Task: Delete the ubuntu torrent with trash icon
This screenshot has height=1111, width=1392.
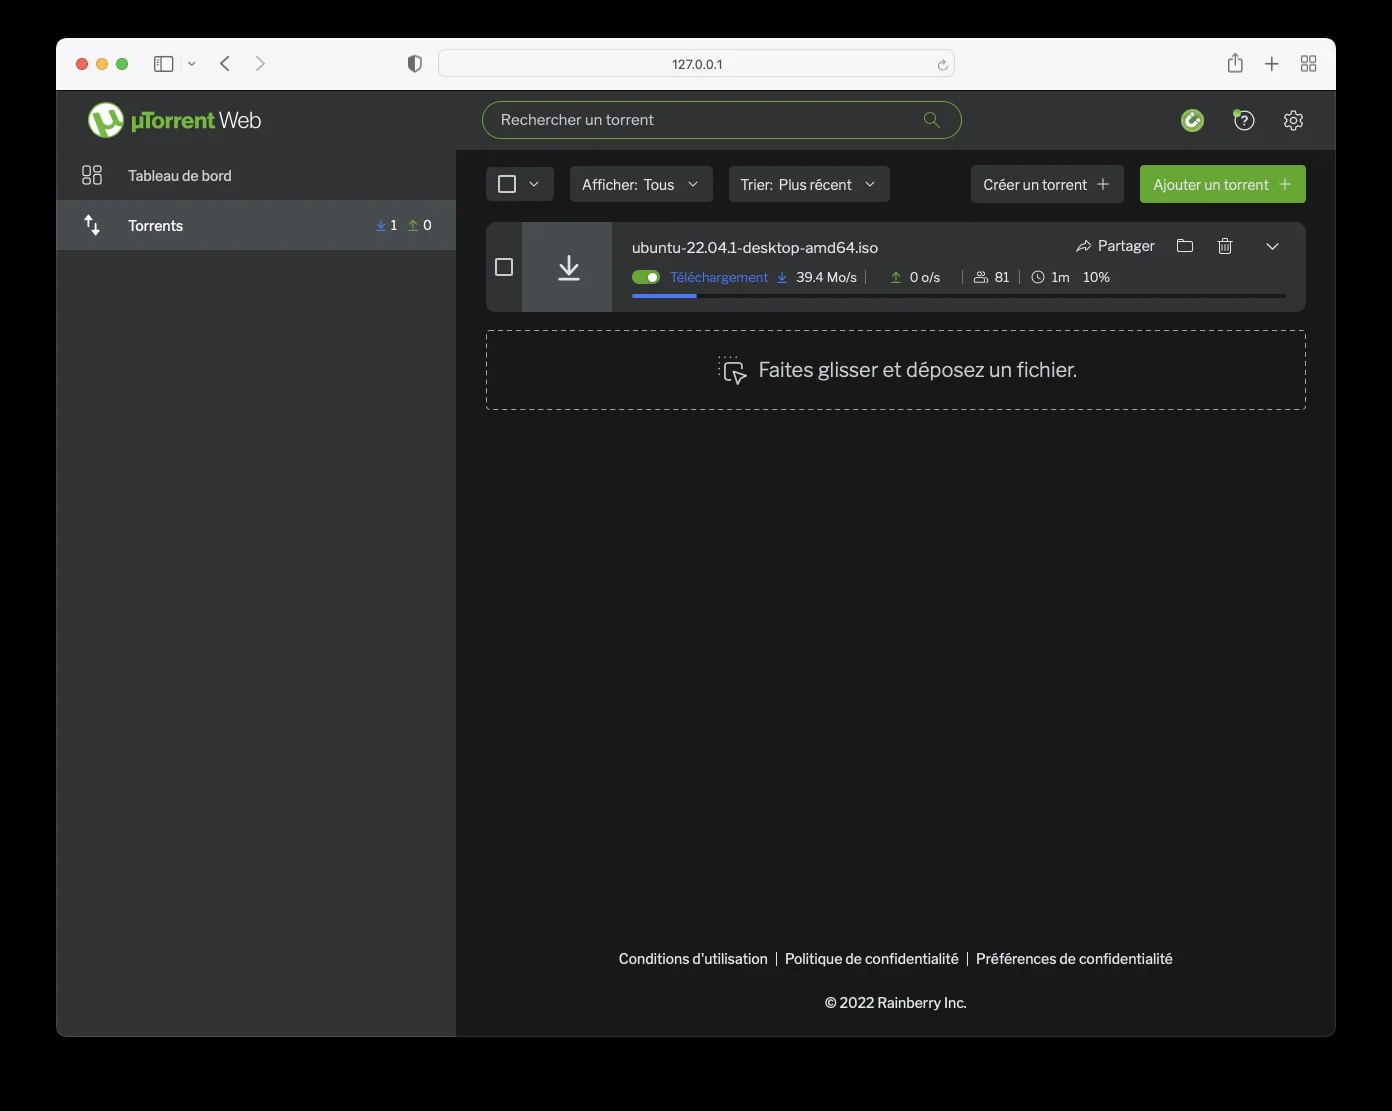Action: pyautogui.click(x=1225, y=246)
